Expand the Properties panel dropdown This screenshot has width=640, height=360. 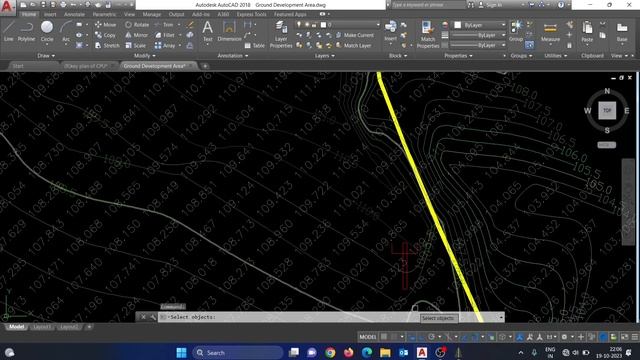458,56
